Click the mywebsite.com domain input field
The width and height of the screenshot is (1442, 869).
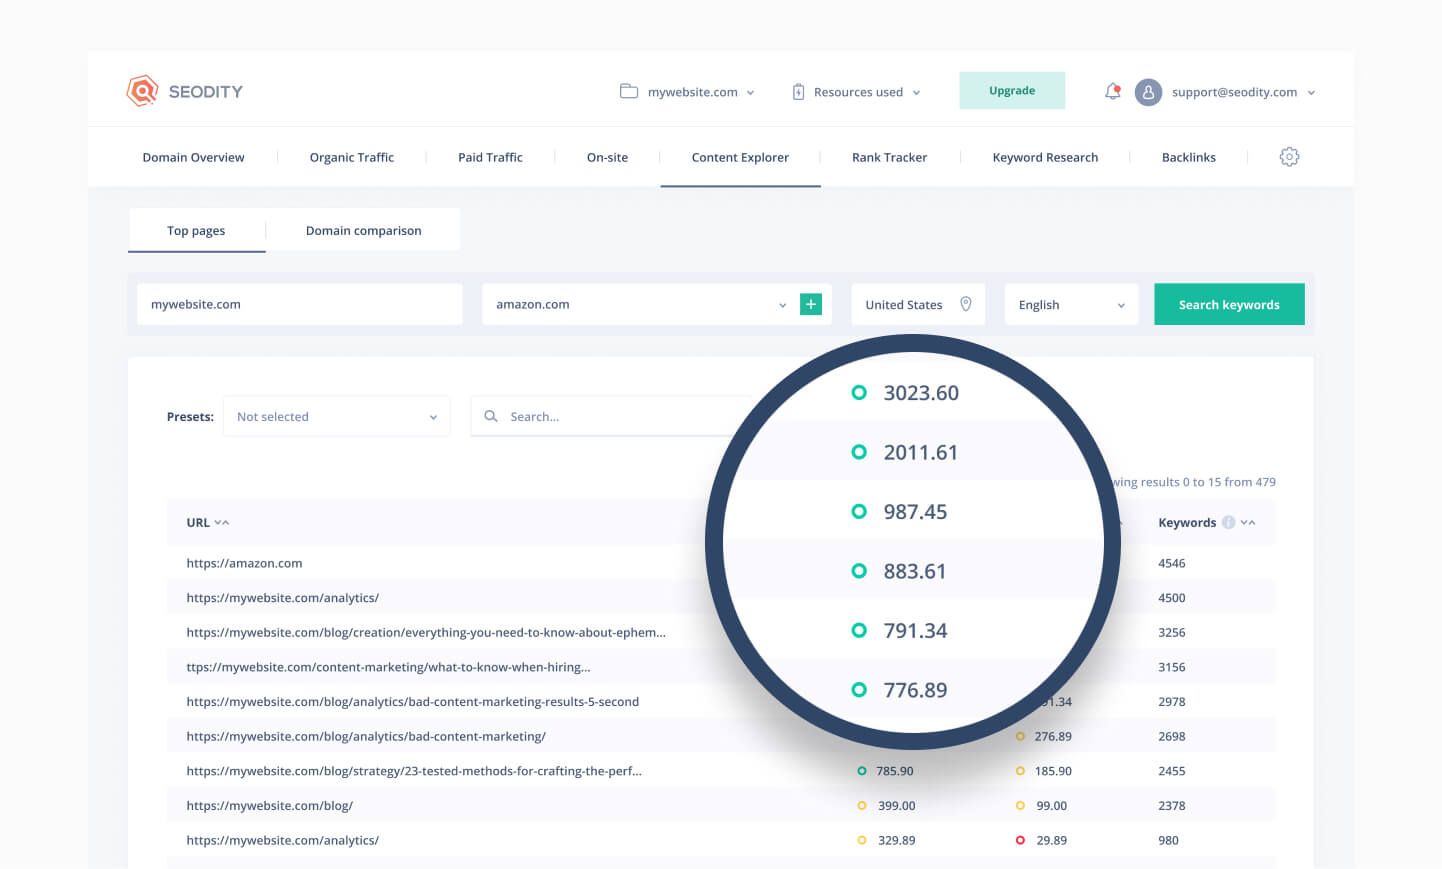[x=299, y=304]
